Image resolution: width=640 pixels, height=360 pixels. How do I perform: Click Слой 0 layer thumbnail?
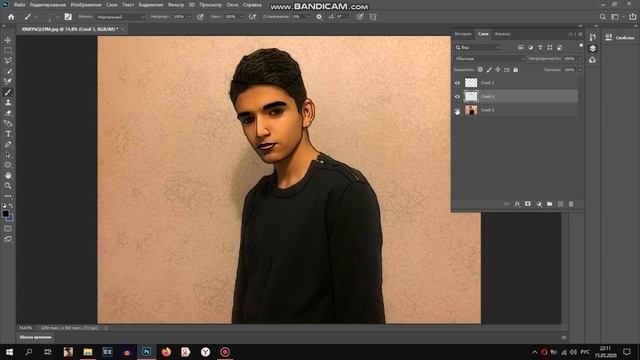[471, 110]
